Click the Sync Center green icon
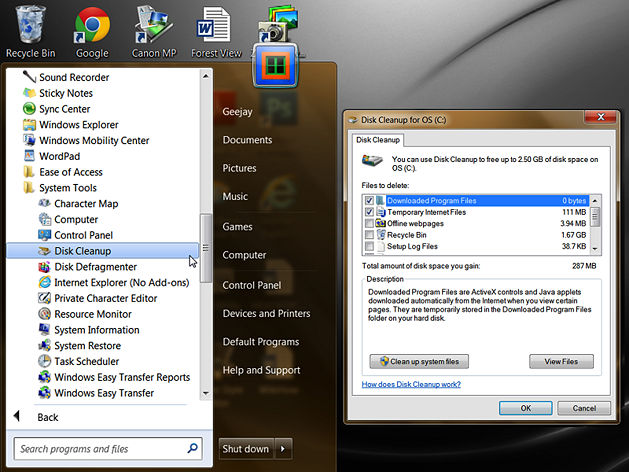The height and width of the screenshot is (472, 629). pos(29,109)
